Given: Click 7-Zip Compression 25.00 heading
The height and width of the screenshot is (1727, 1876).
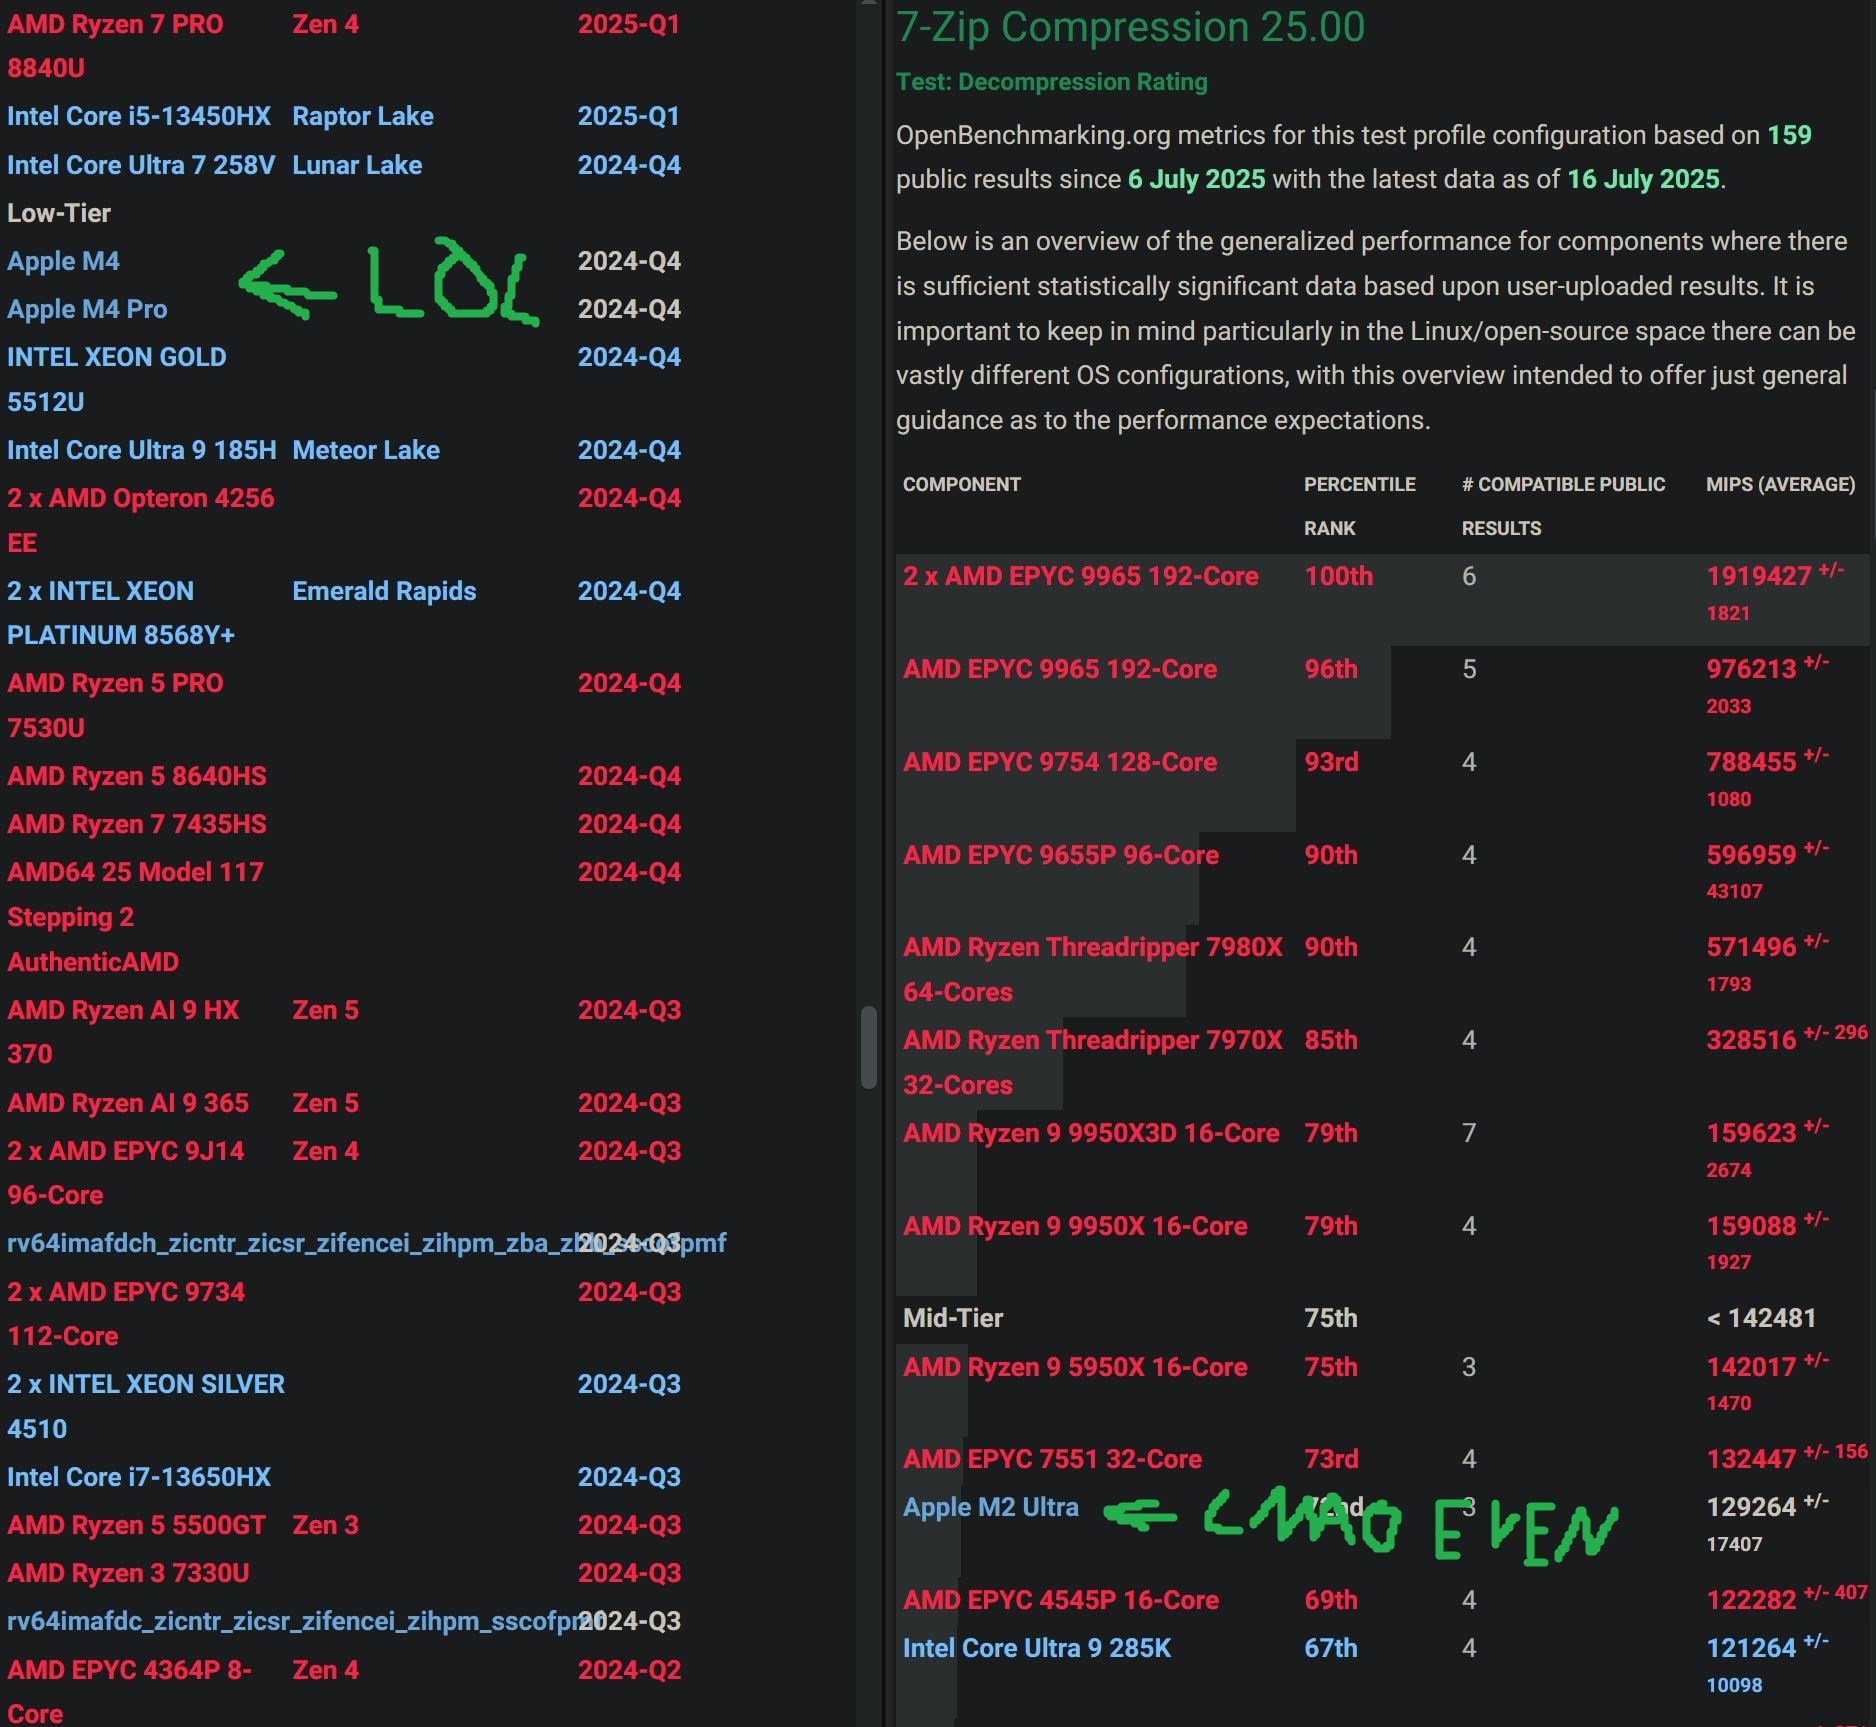Looking at the screenshot, I should tap(1130, 27).
